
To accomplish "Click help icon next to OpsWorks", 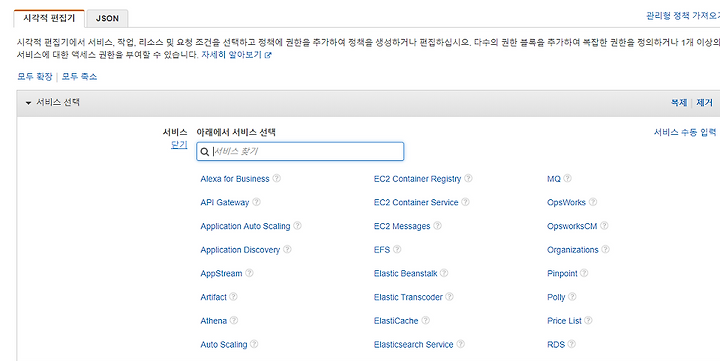I will point(593,202).
